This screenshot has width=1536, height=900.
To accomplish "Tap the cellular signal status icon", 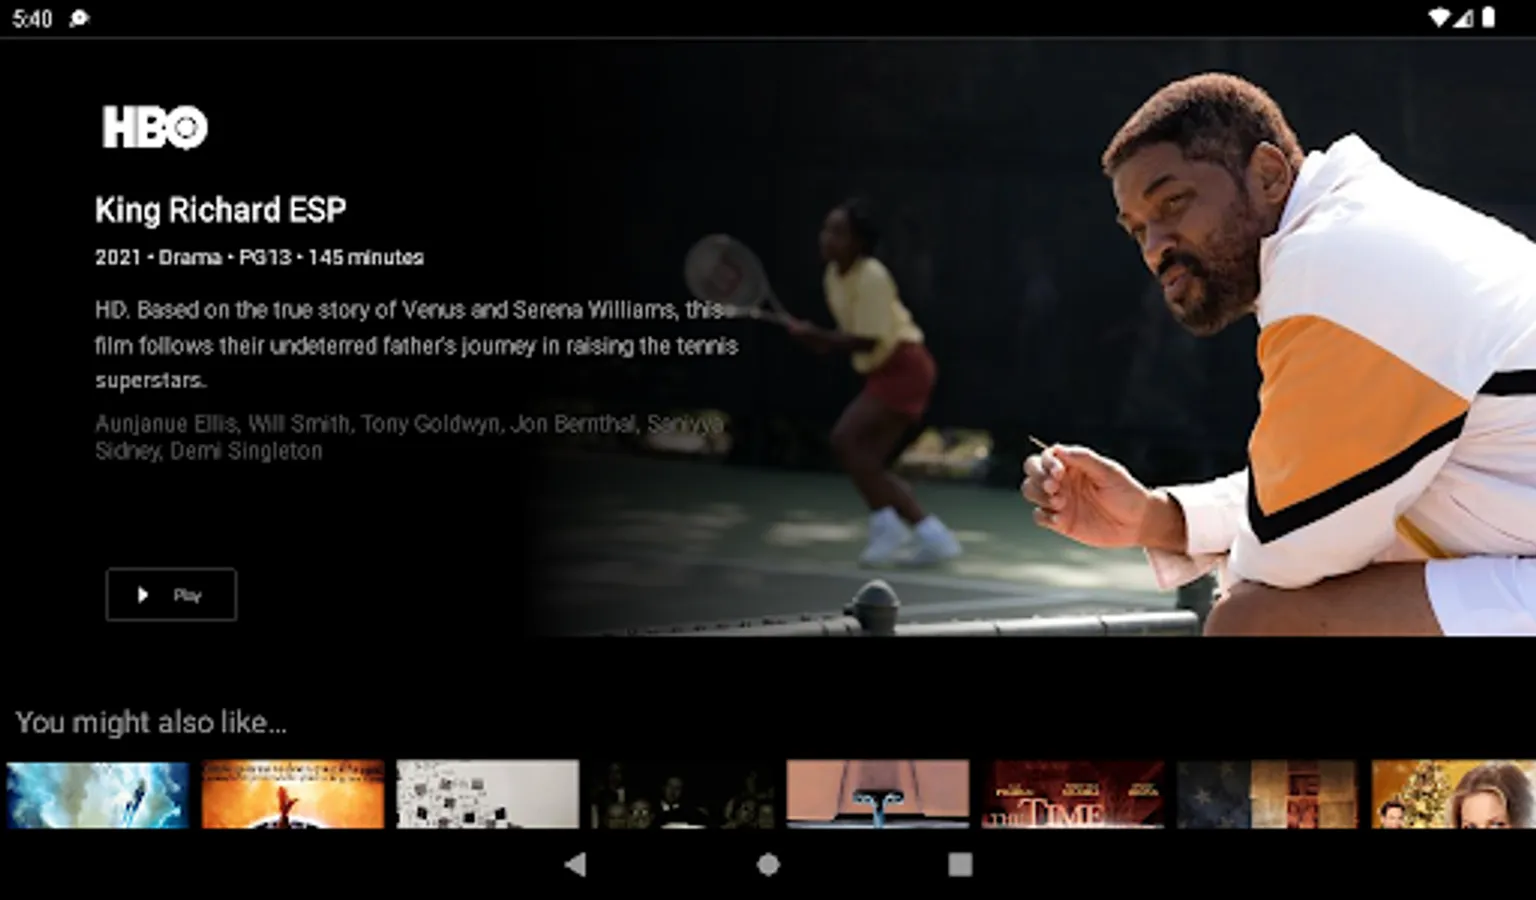I will coord(1463,18).
